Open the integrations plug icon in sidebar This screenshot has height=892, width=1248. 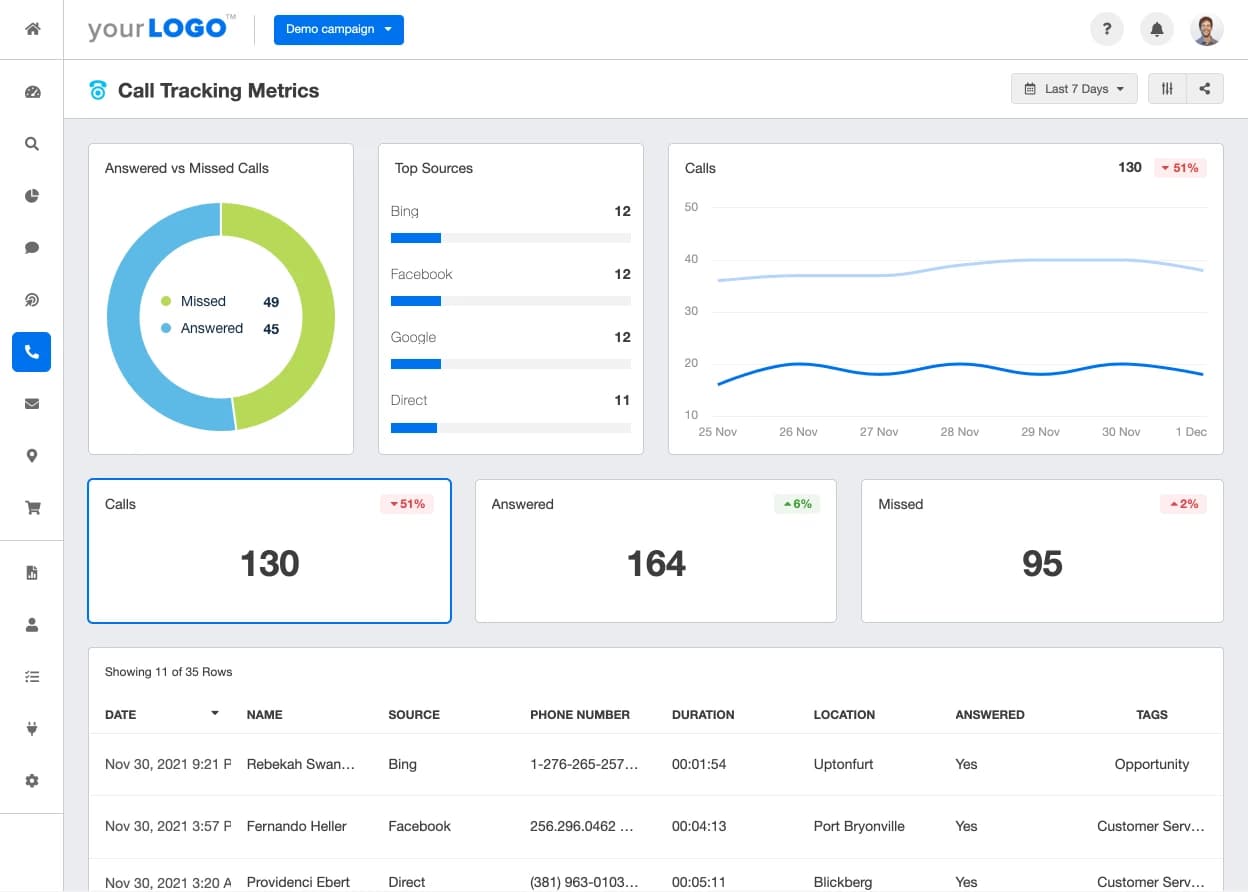(31, 728)
